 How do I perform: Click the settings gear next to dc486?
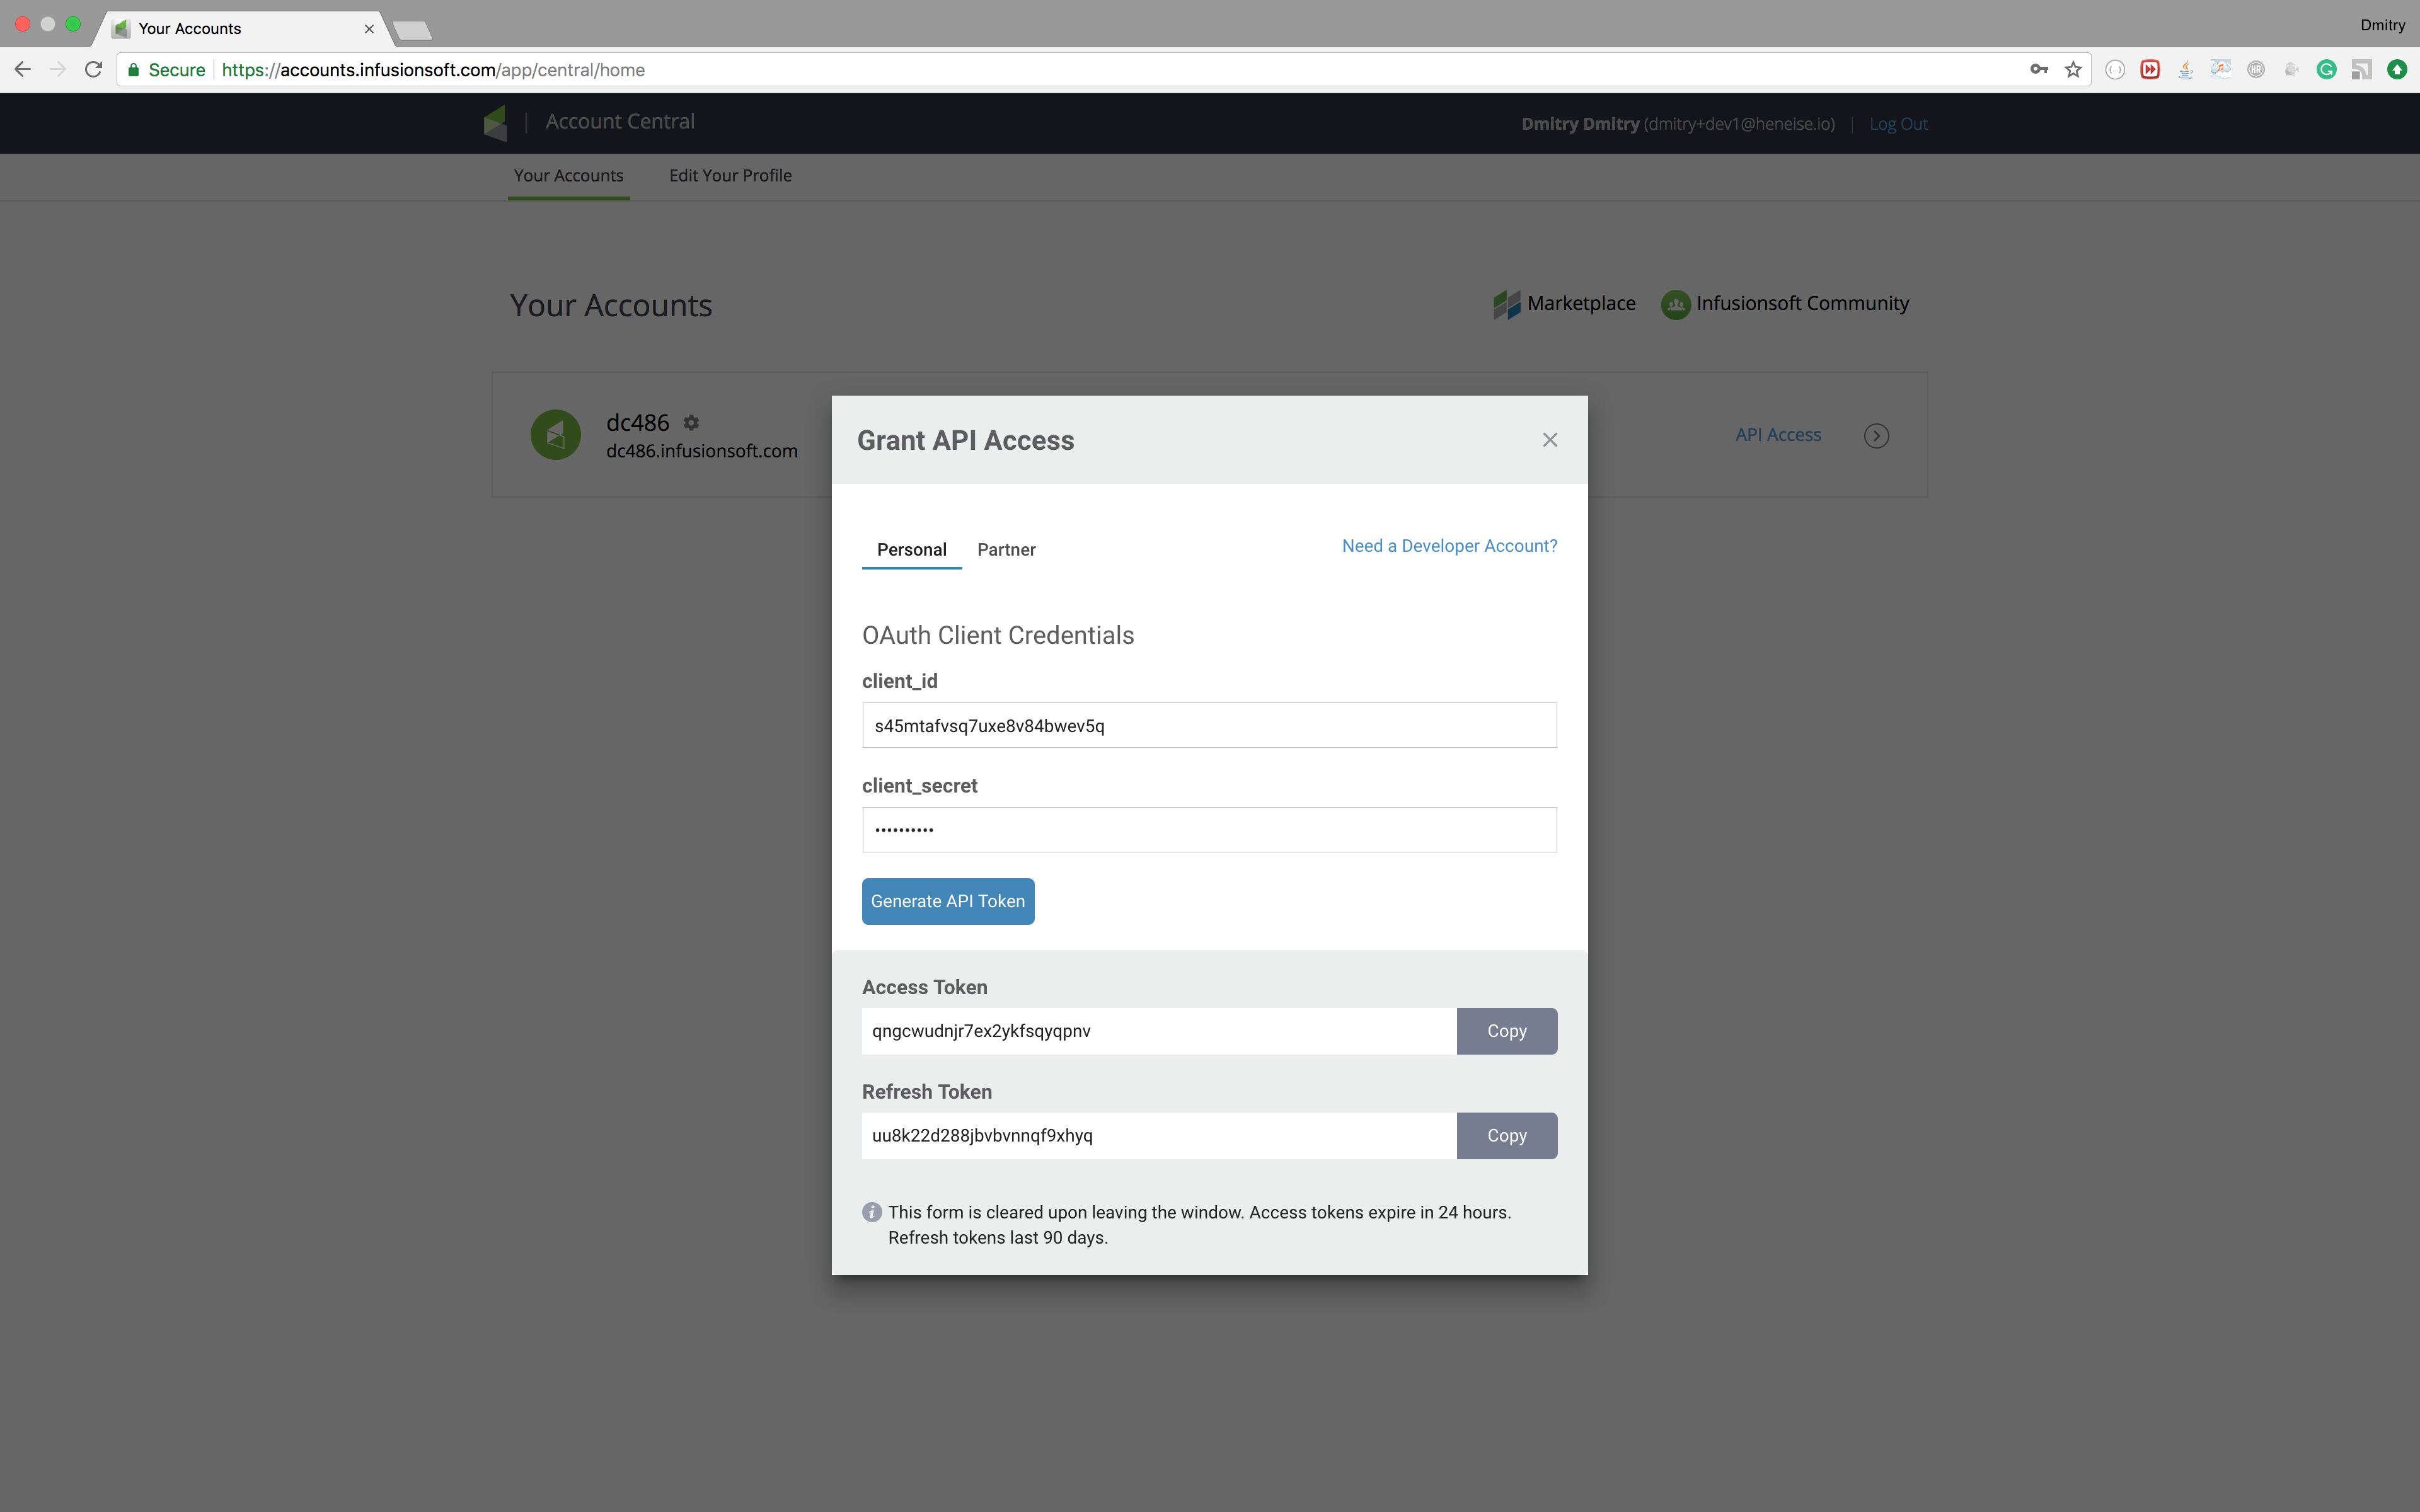pos(691,423)
